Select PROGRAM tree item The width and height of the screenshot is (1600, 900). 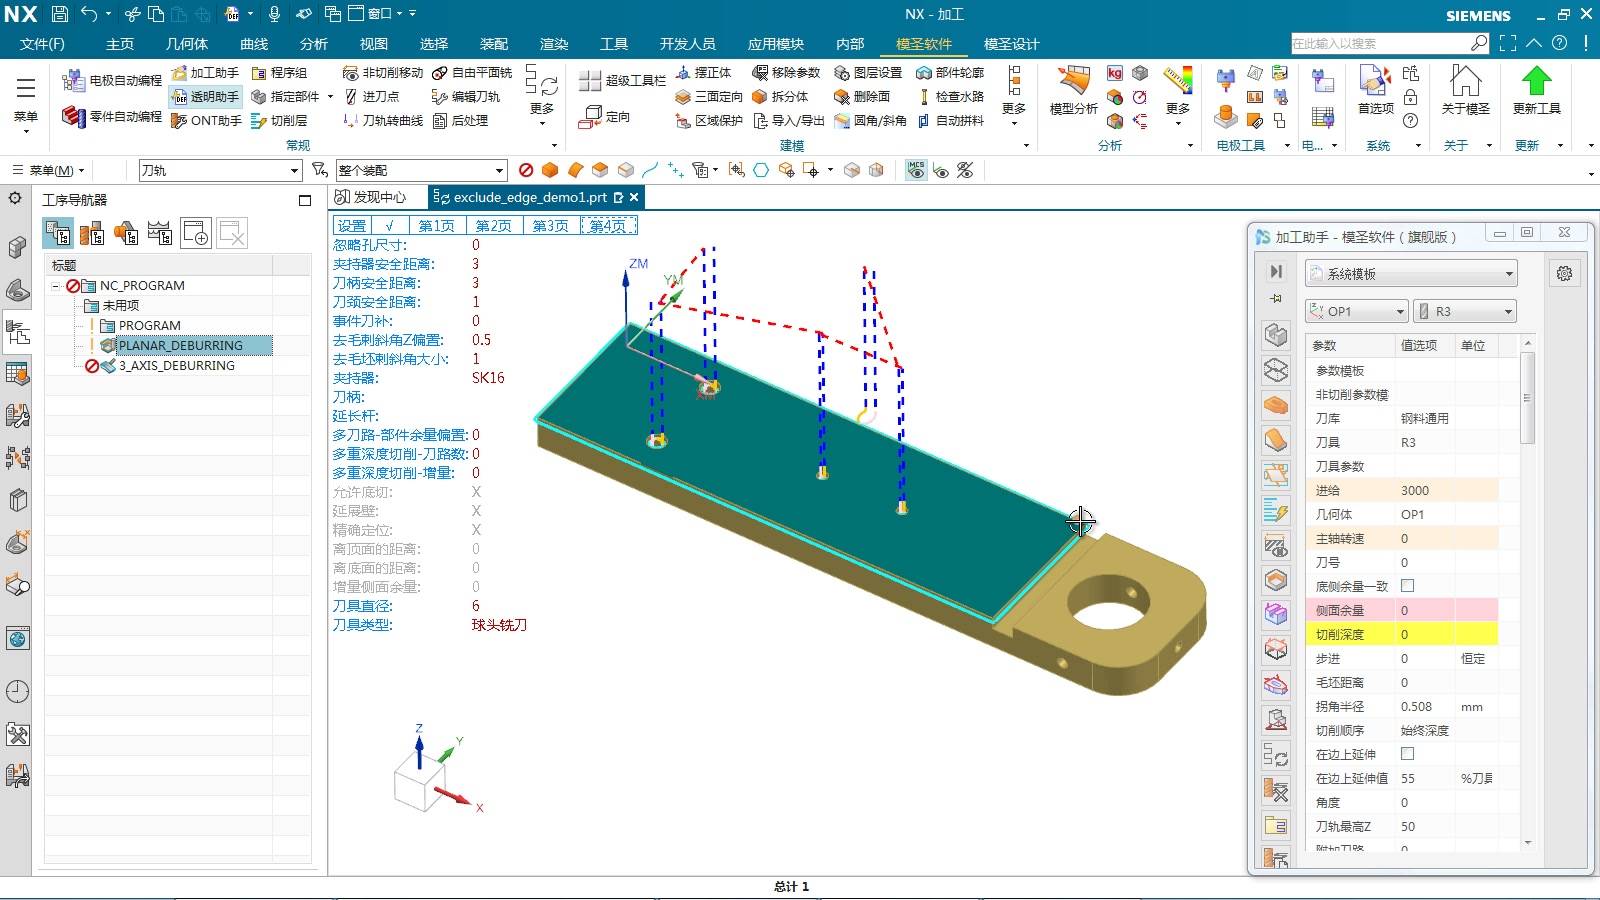tap(149, 326)
